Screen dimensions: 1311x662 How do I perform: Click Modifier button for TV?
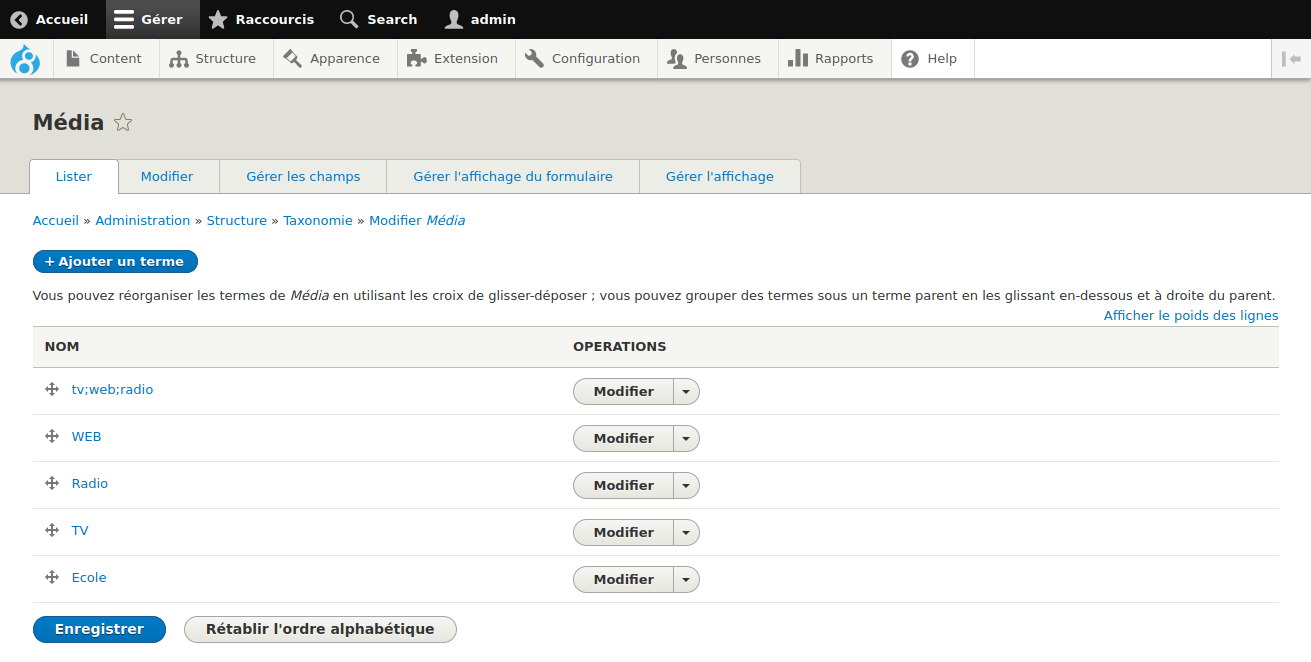(x=623, y=533)
